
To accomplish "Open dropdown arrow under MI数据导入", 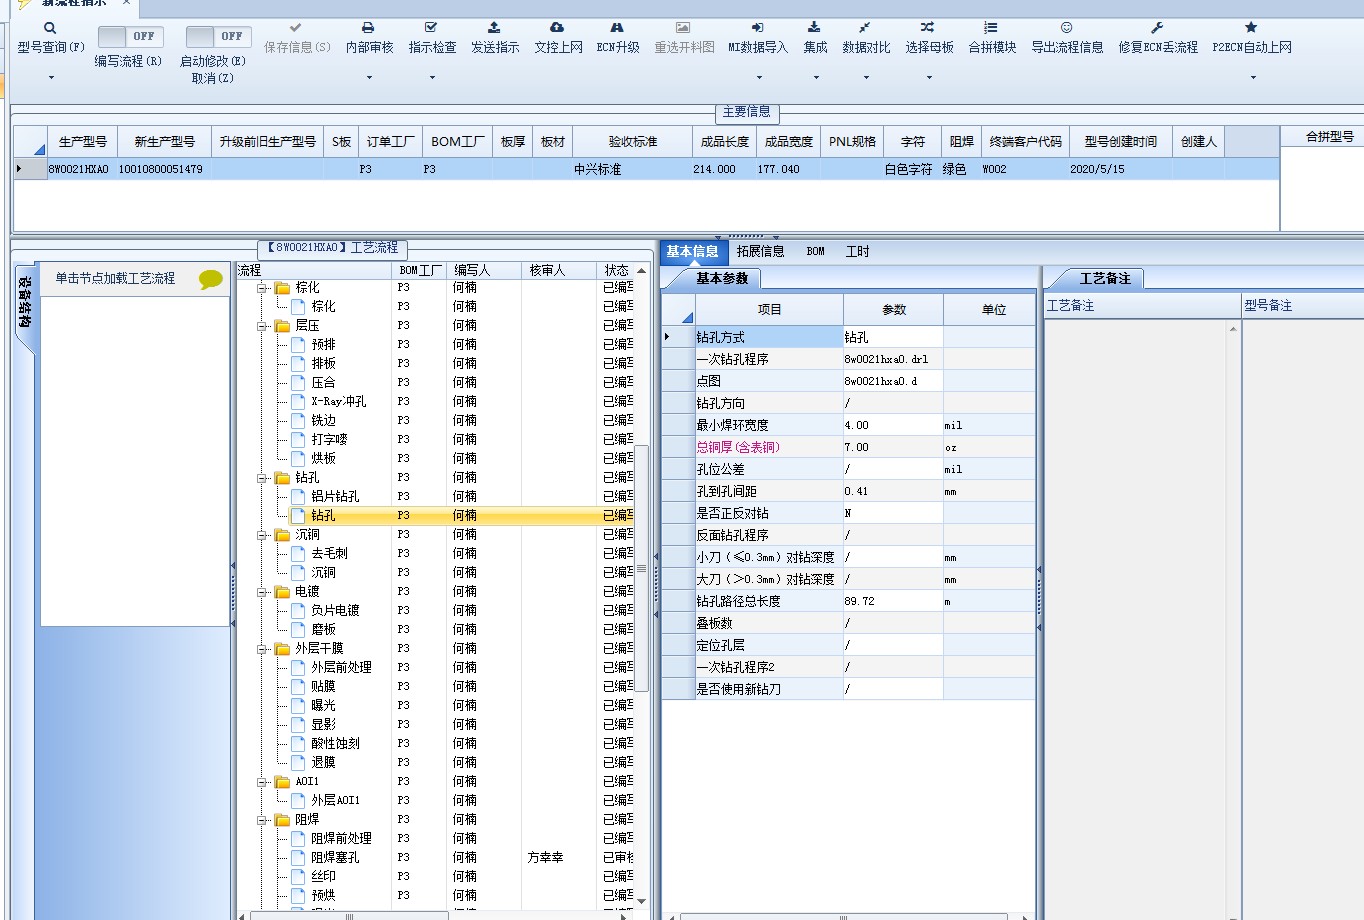I will (x=758, y=78).
